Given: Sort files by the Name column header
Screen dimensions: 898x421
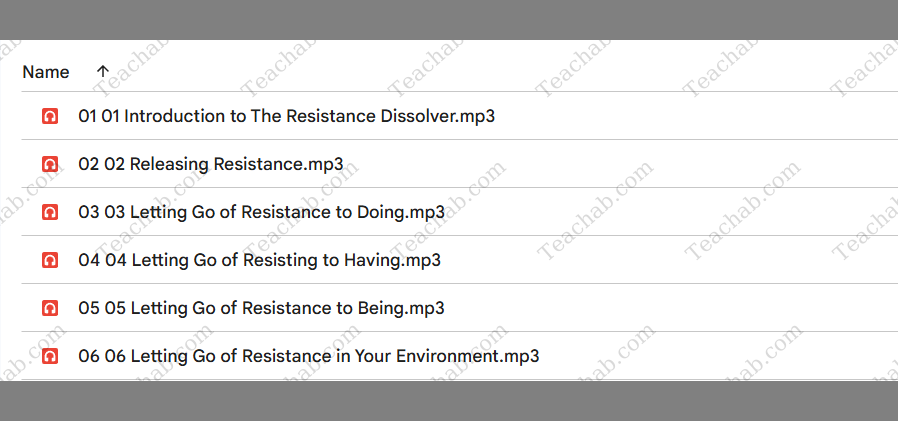Looking at the screenshot, I should click(x=46, y=72).
